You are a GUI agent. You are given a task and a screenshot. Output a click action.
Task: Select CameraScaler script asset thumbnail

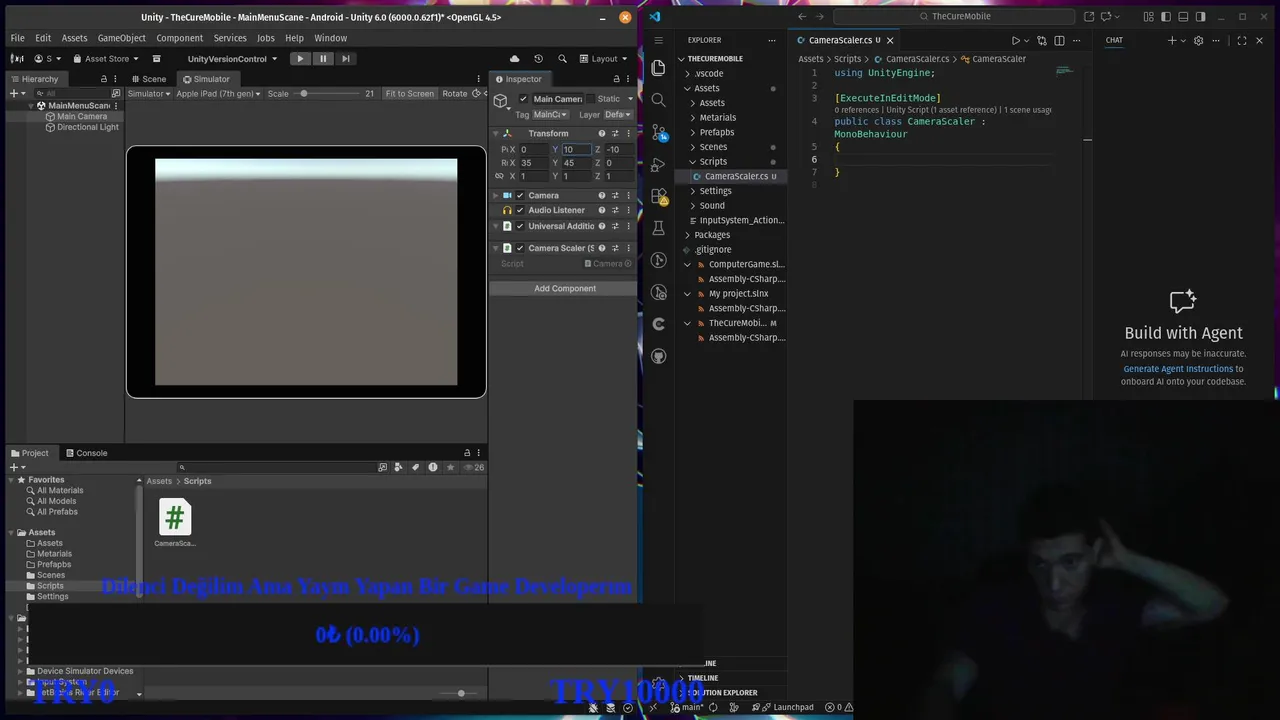[175, 518]
